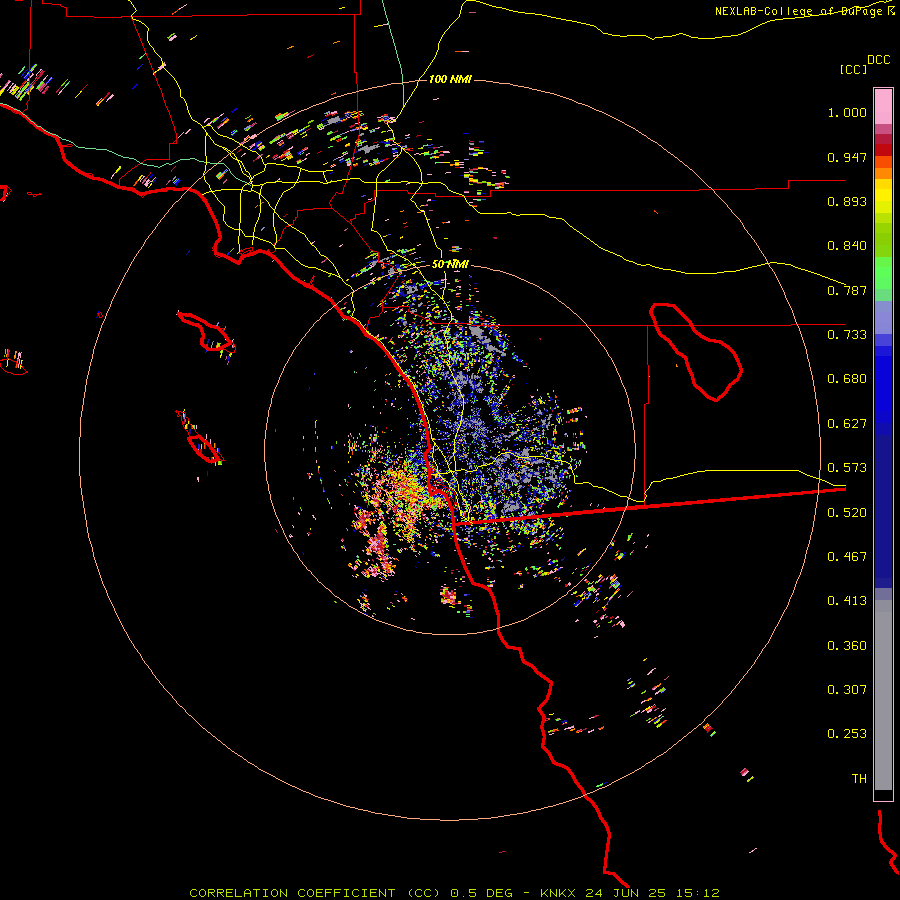Click the 100 NMI range ring label
900x900 pixels.
click(x=450, y=79)
